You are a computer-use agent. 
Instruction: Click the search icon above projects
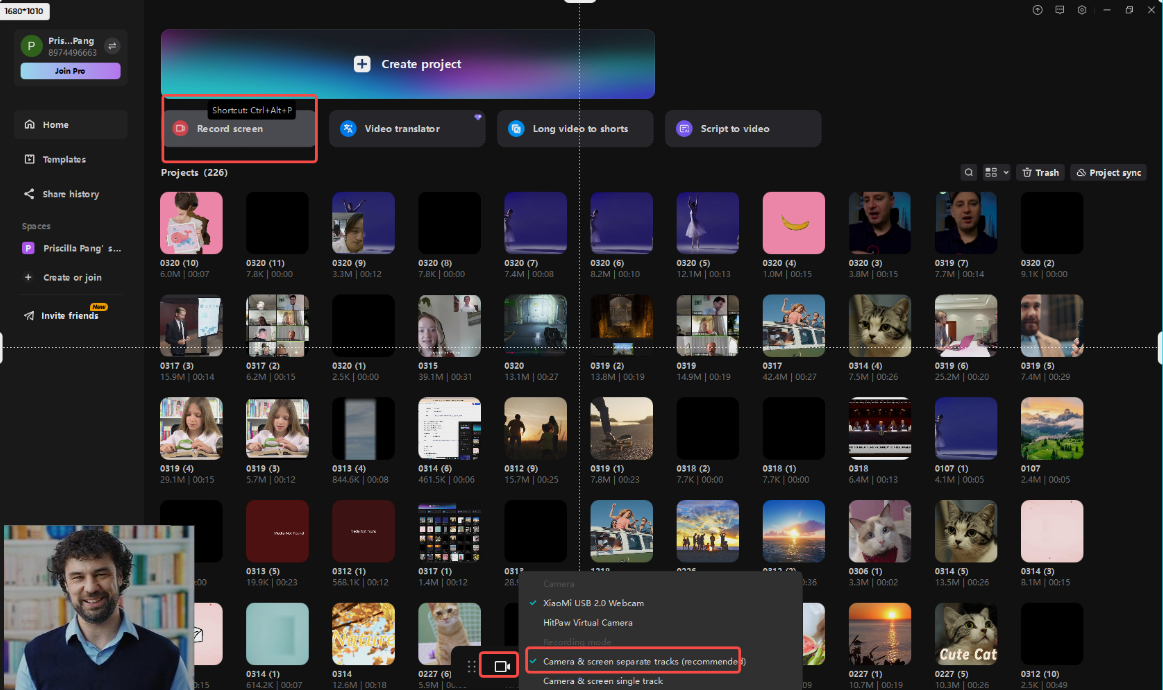tap(968, 172)
